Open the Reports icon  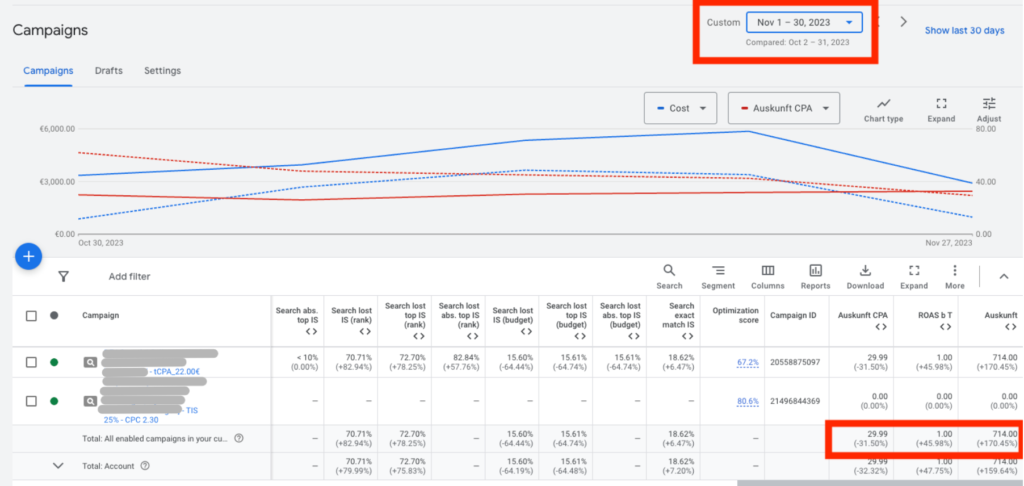815,271
